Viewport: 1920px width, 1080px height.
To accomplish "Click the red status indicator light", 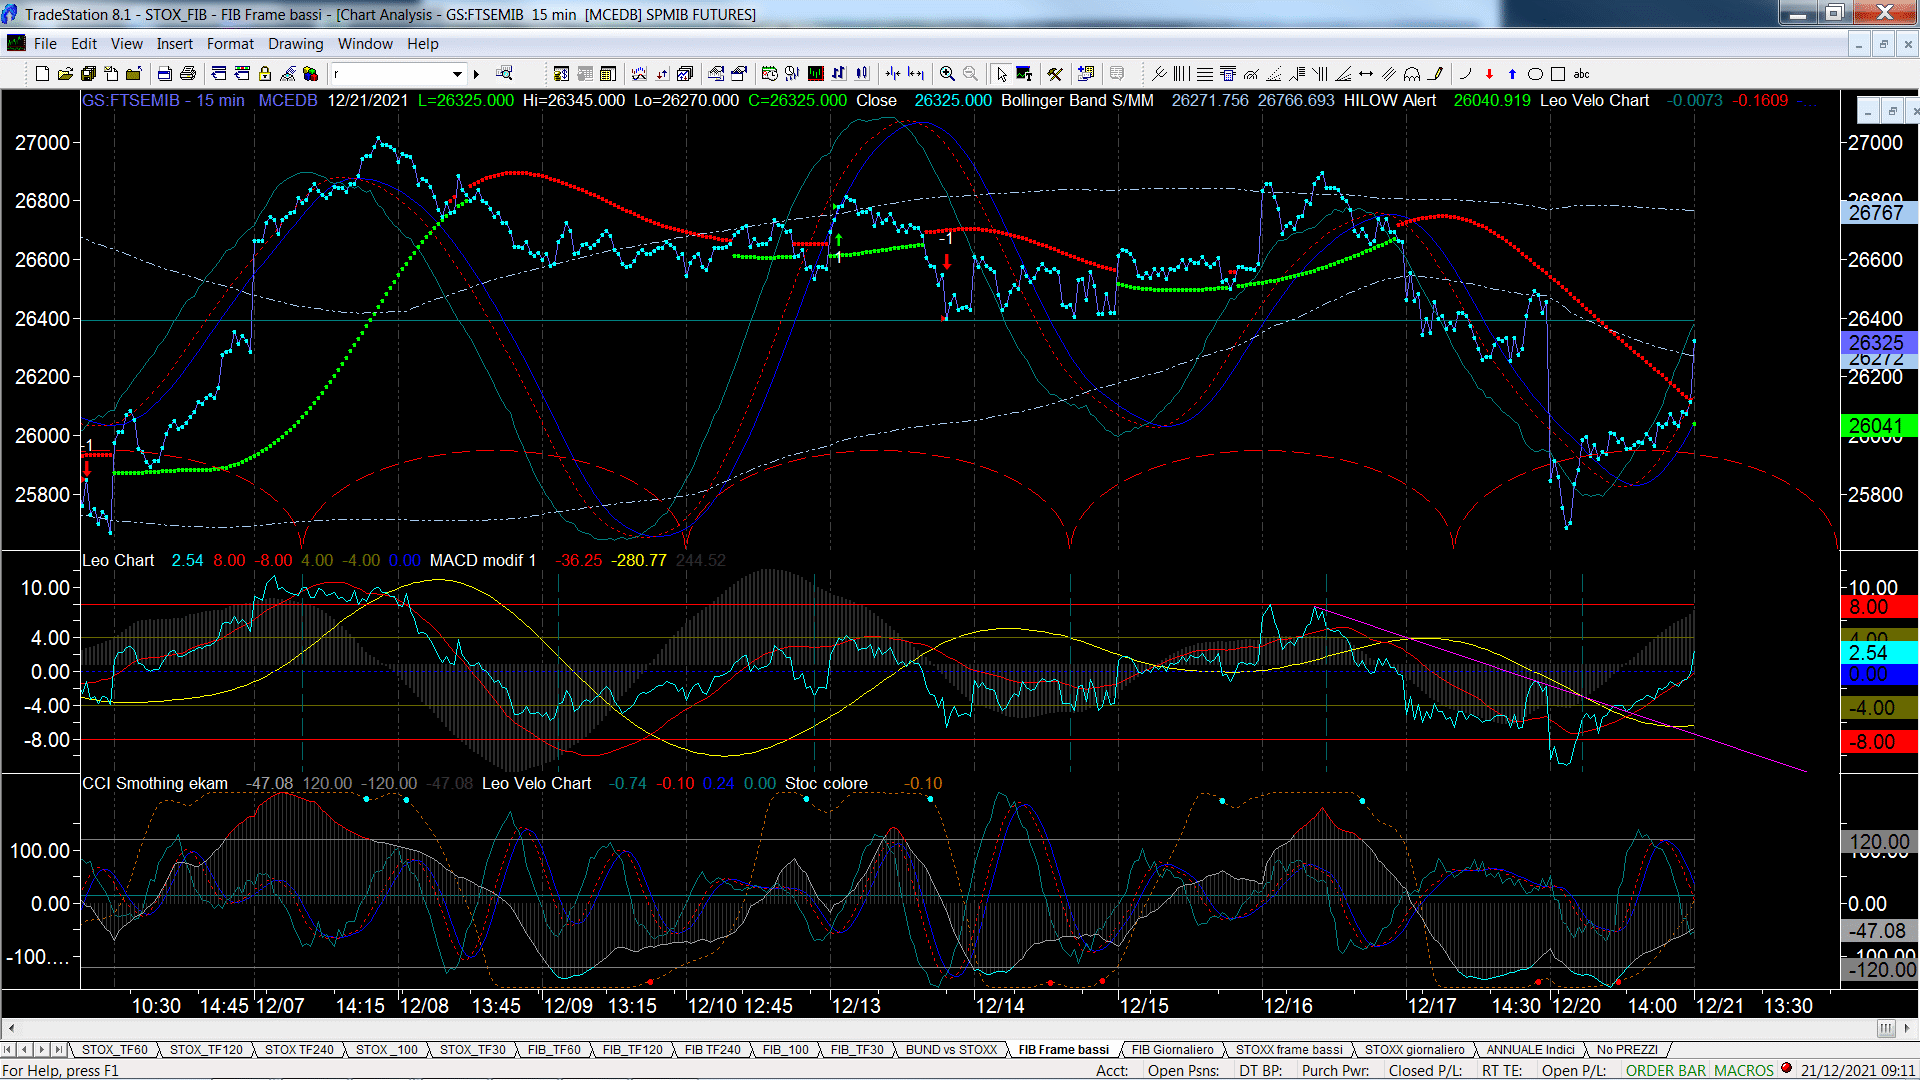I will (x=1787, y=1069).
